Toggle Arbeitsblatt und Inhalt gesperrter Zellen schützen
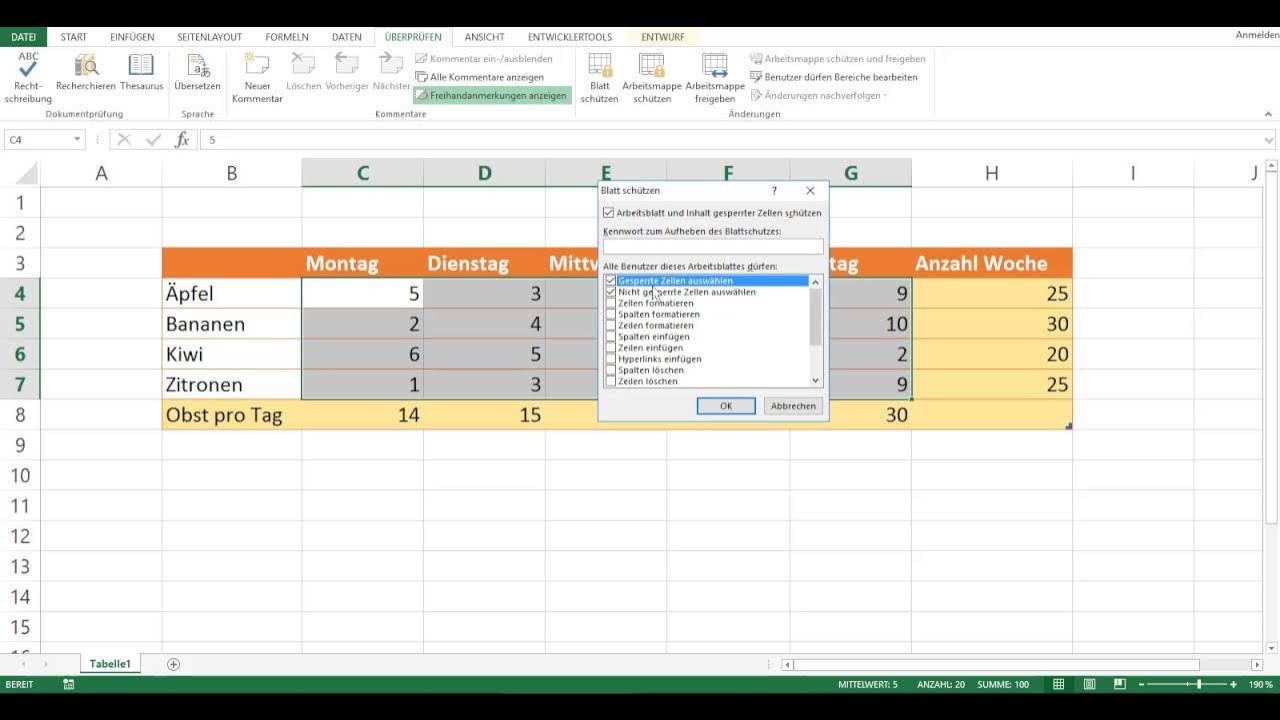The width and height of the screenshot is (1280, 720). click(712, 213)
